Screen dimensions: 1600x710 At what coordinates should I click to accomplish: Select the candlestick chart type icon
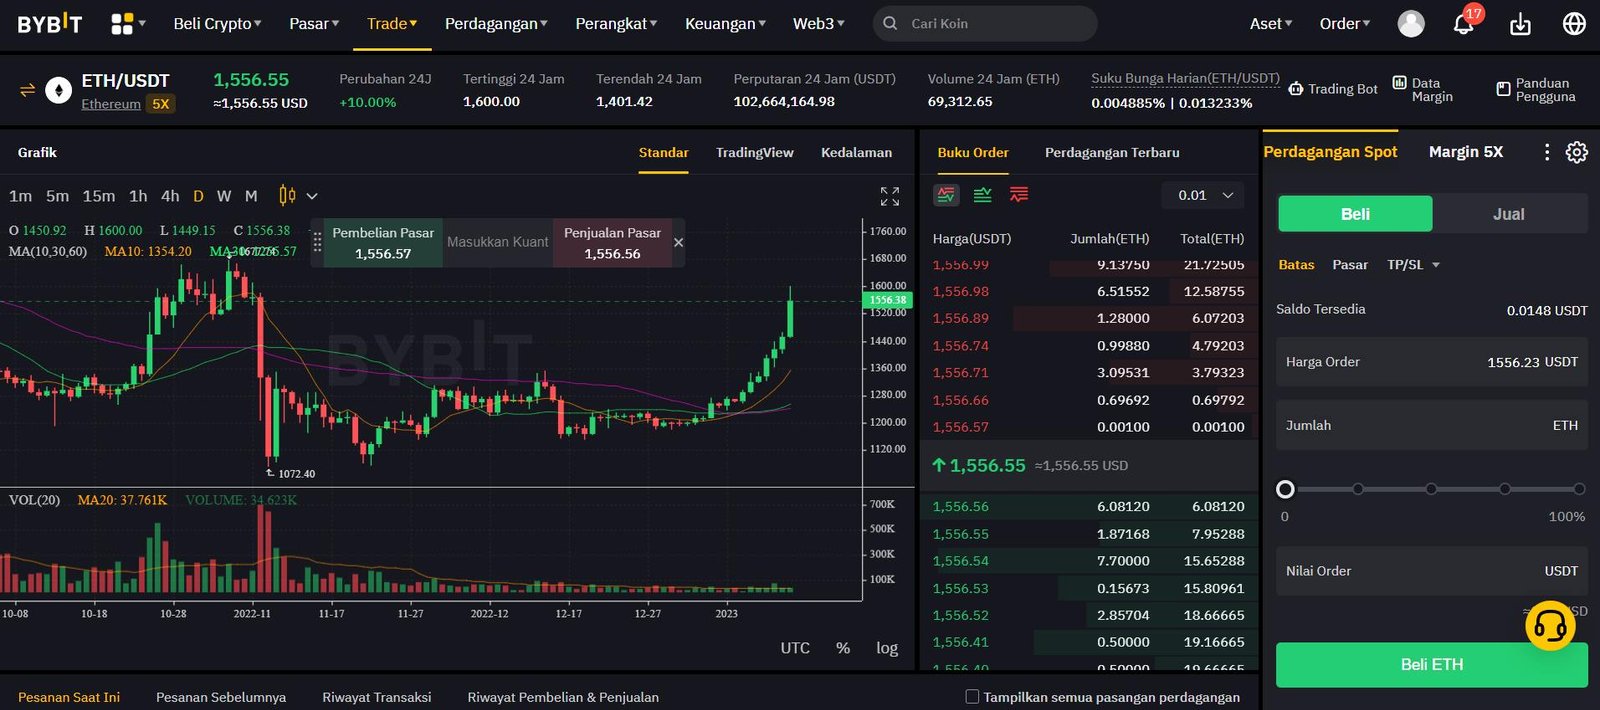click(x=287, y=195)
